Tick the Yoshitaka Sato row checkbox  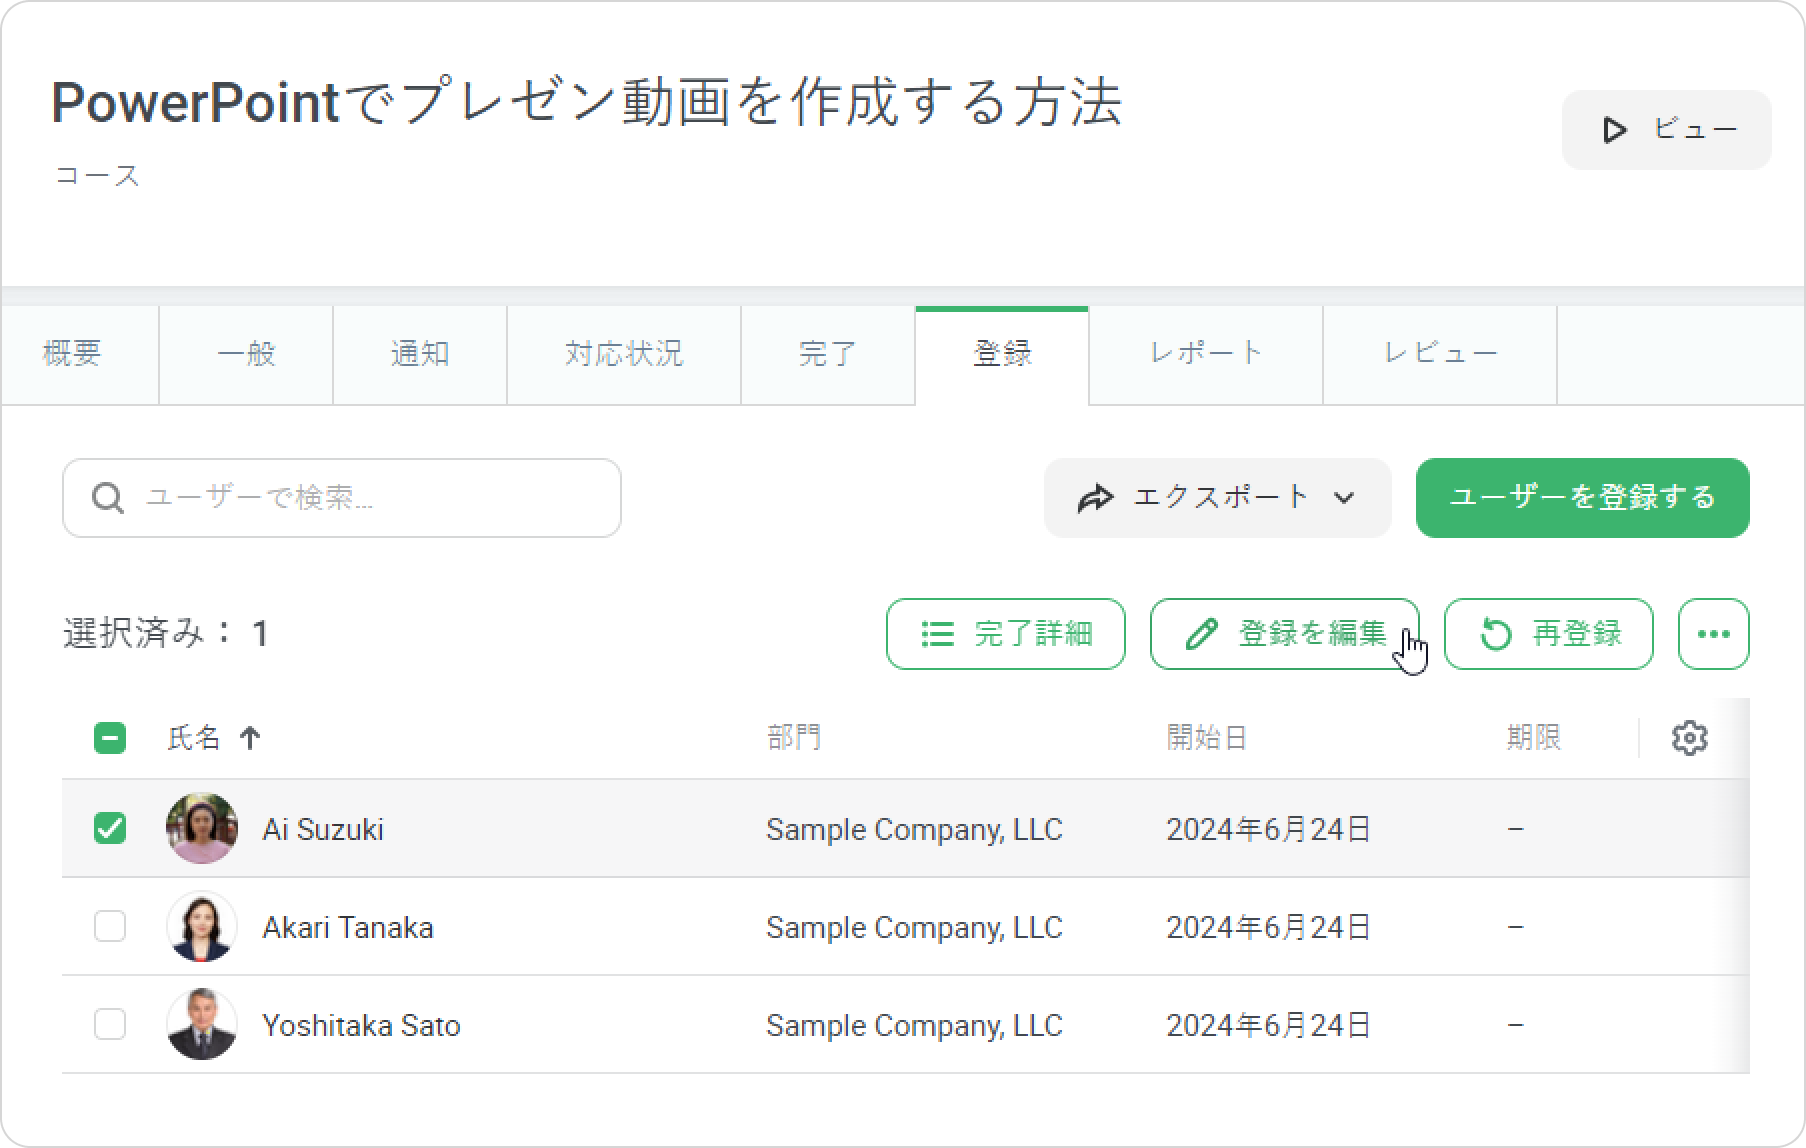tap(110, 1025)
